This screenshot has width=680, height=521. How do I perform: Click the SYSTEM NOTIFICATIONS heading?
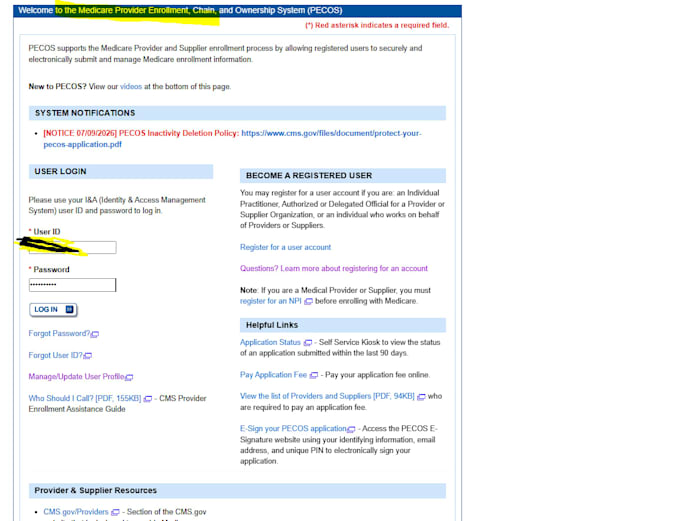click(85, 113)
